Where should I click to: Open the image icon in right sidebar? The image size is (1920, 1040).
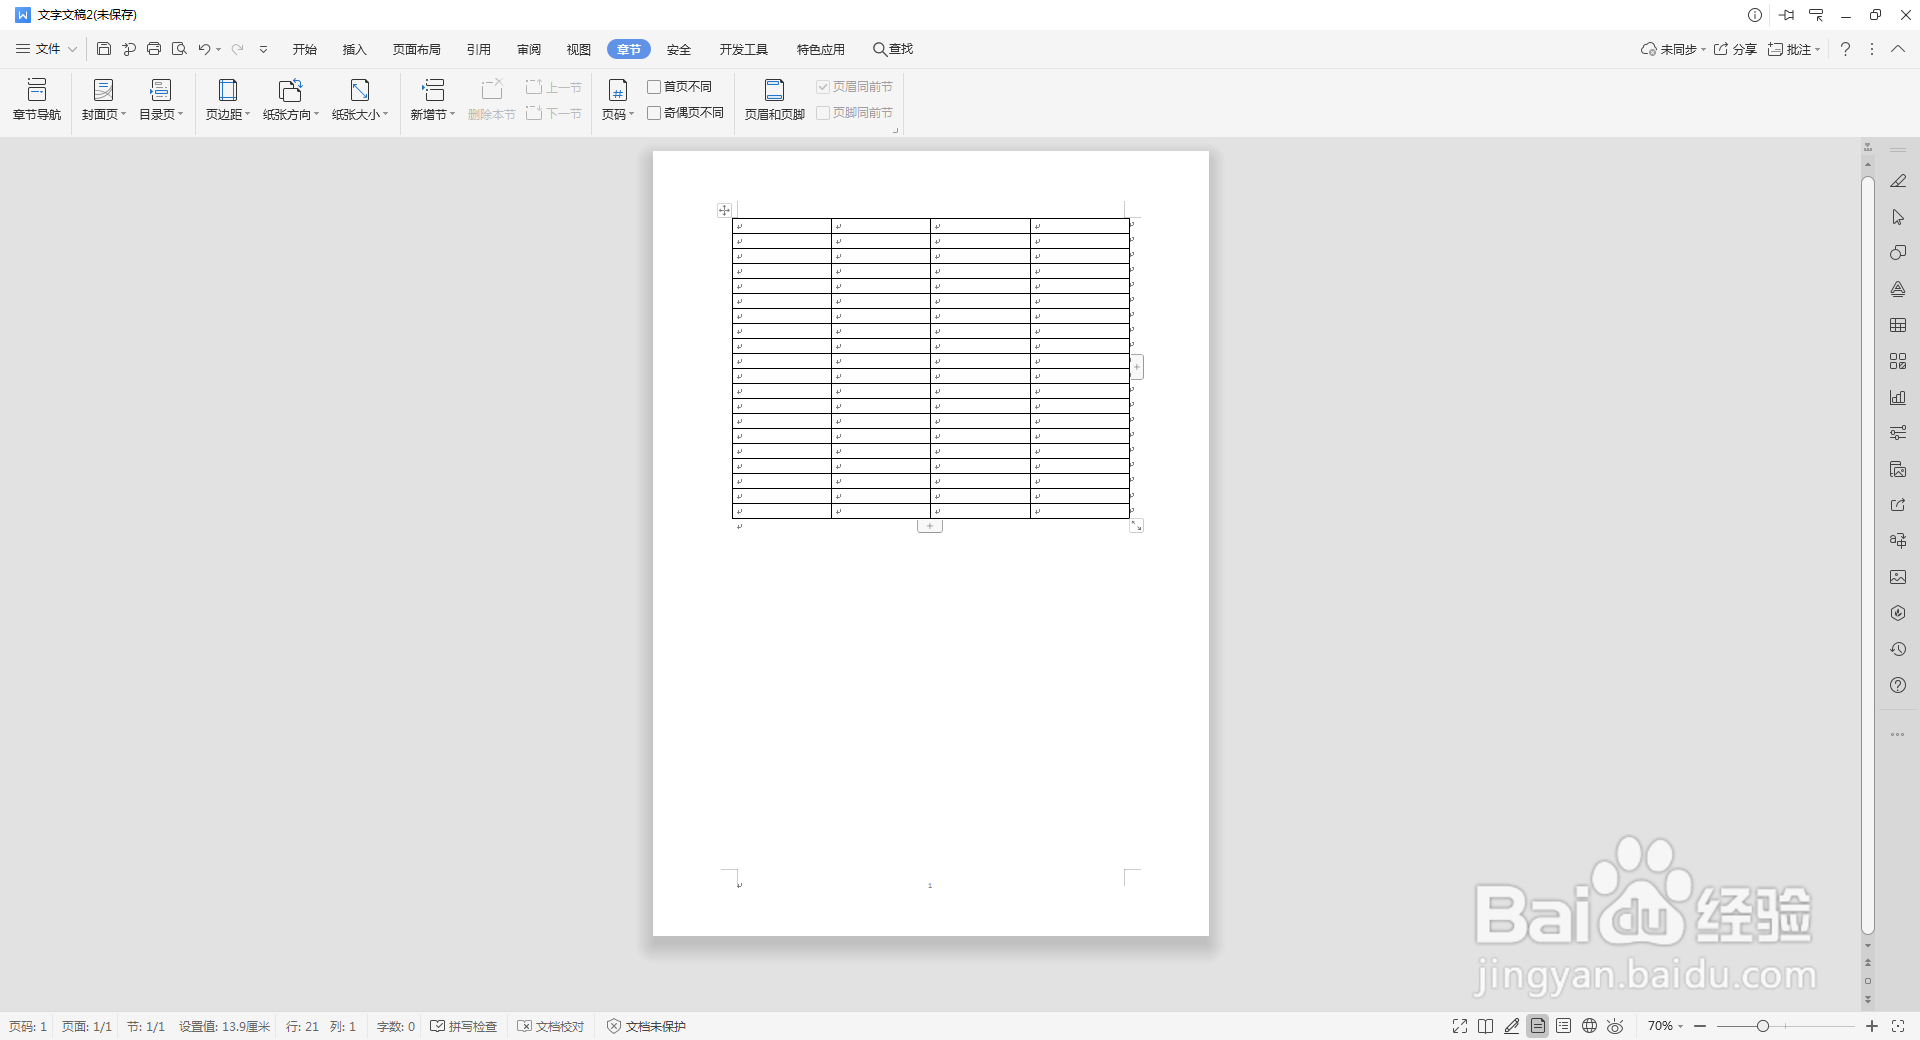click(x=1898, y=577)
